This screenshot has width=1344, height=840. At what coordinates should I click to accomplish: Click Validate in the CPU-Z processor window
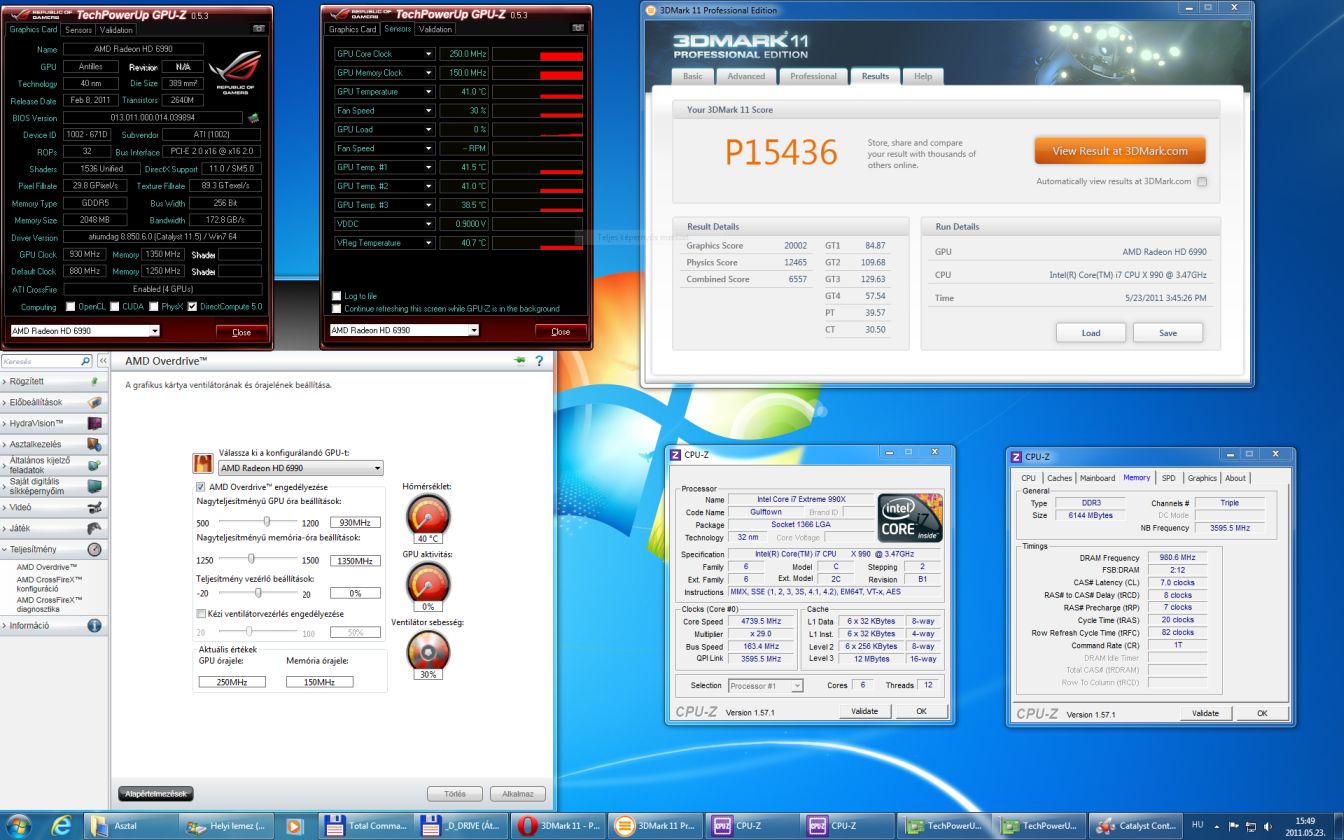point(864,712)
